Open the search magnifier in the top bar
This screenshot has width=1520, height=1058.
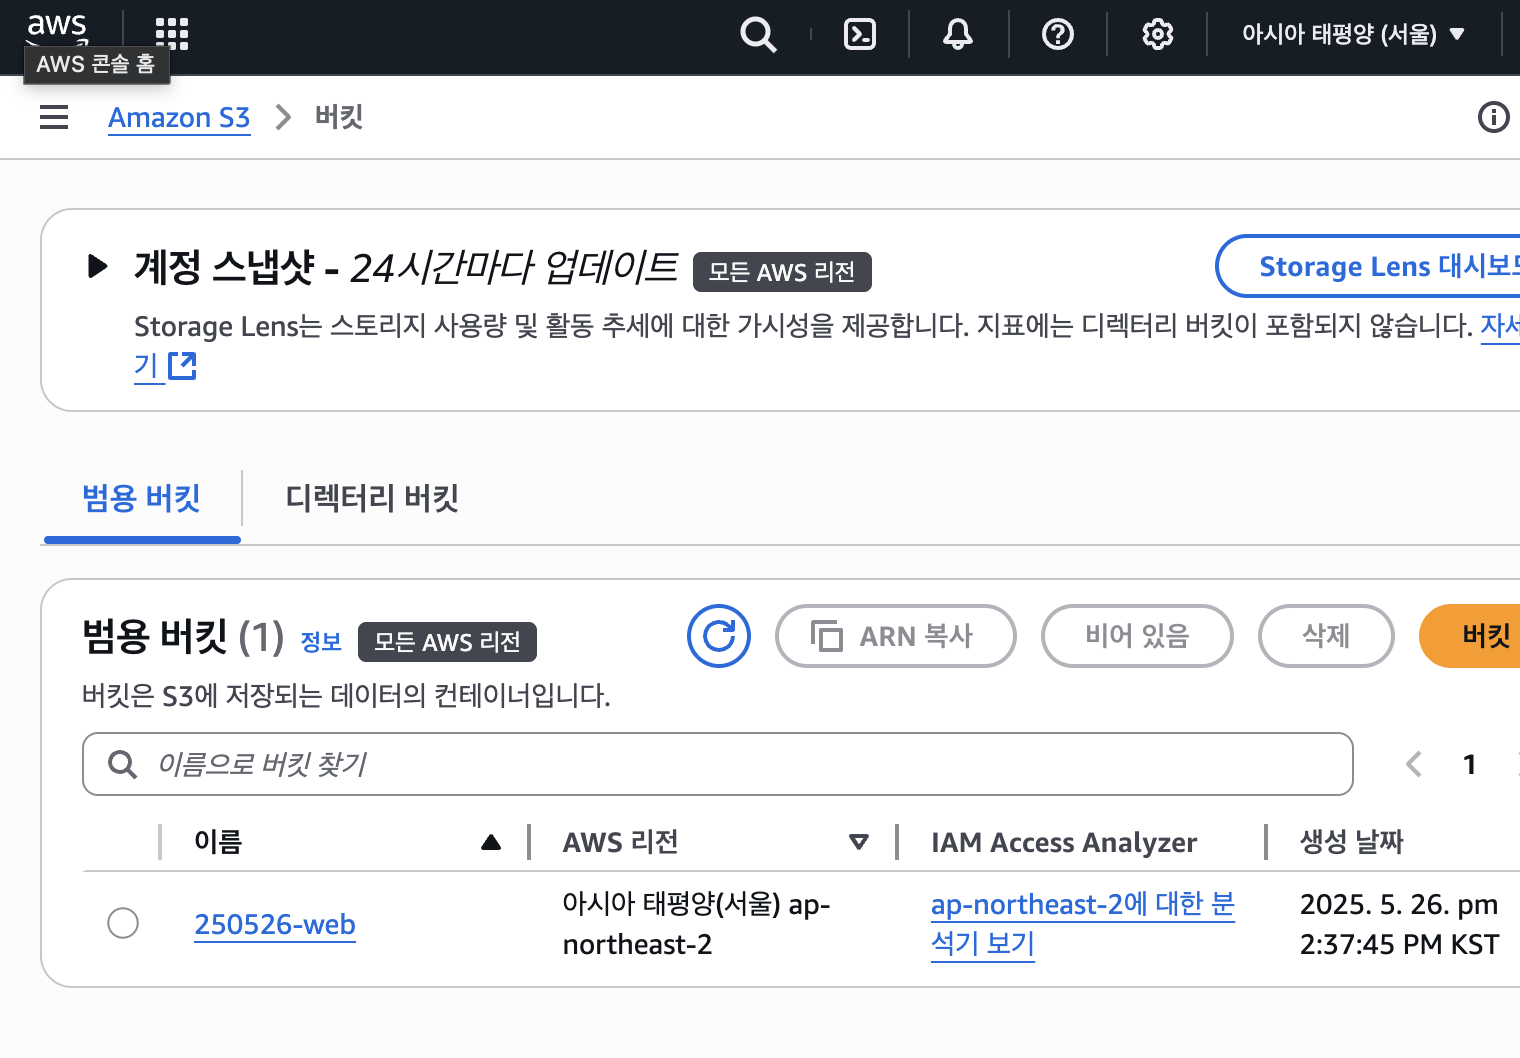click(x=758, y=35)
